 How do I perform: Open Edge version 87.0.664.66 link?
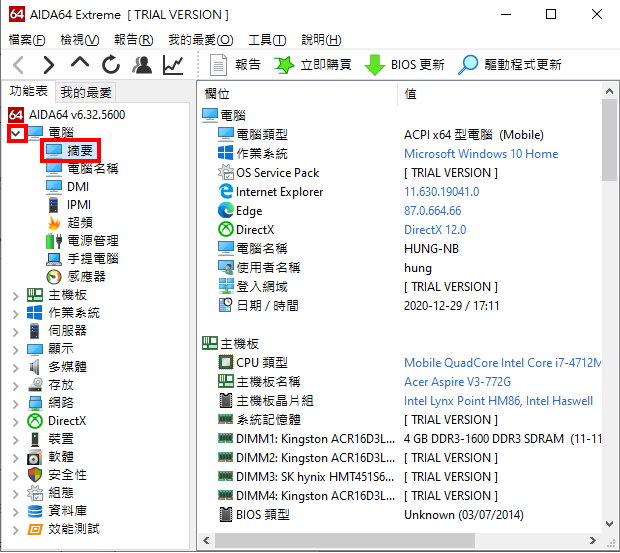click(x=432, y=211)
